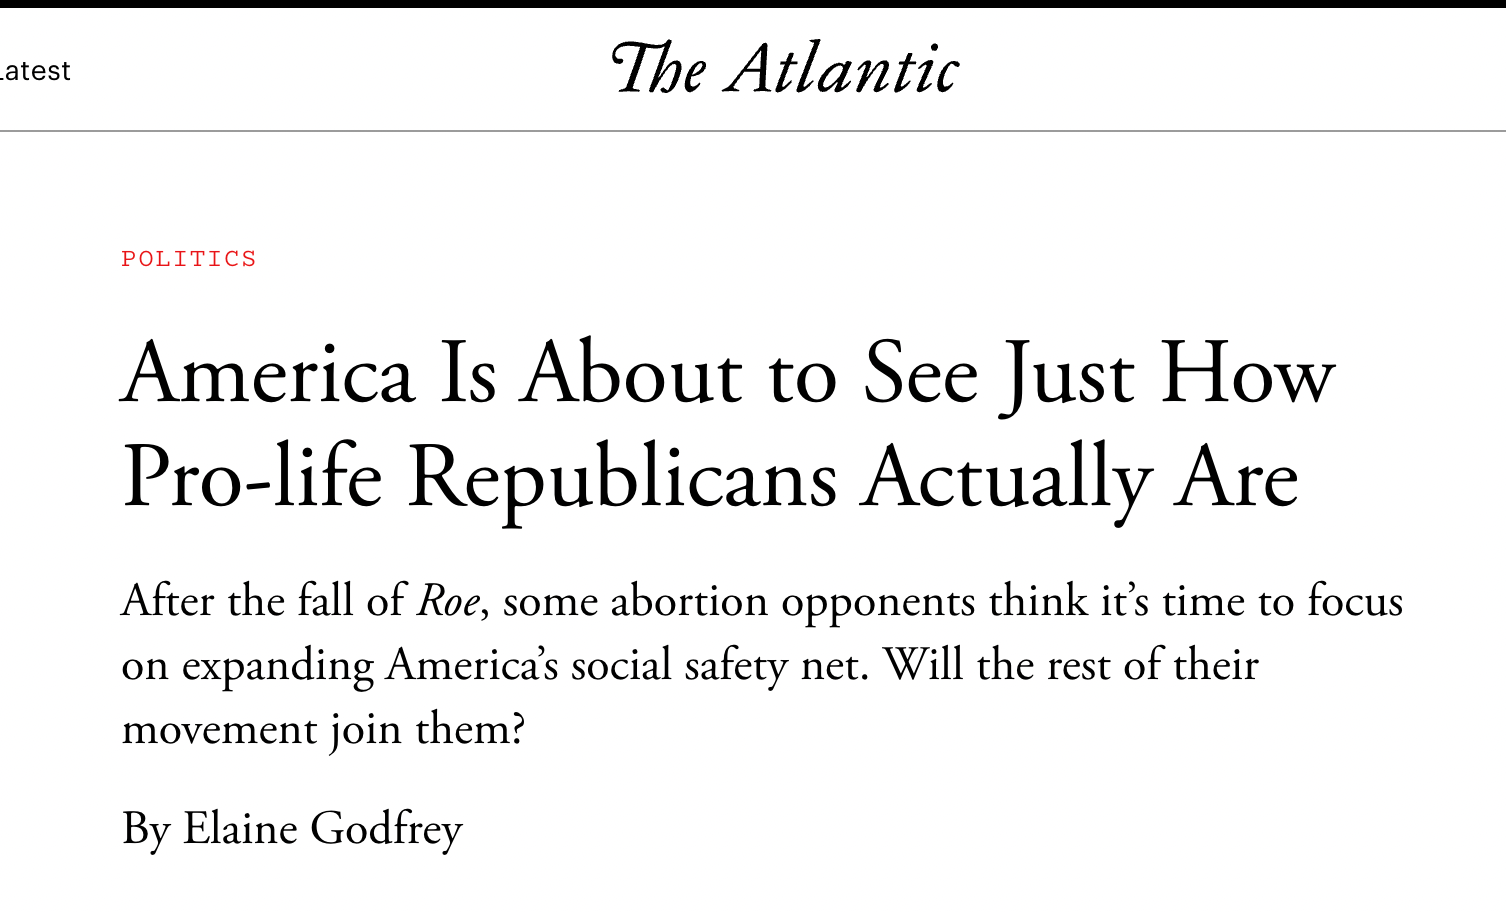Open the Latest navigation link
The width and height of the screenshot is (1506, 912).
[x=35, y=71]
